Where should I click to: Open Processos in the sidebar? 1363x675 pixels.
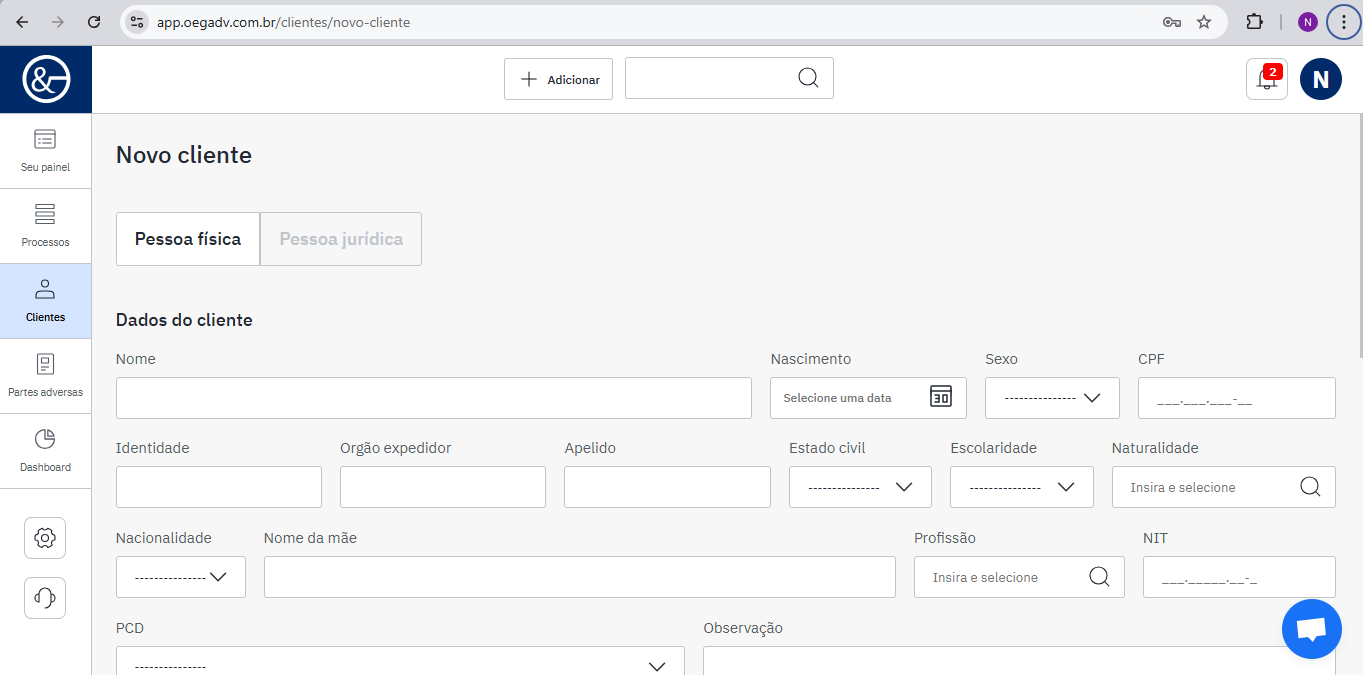pos(46,226)
